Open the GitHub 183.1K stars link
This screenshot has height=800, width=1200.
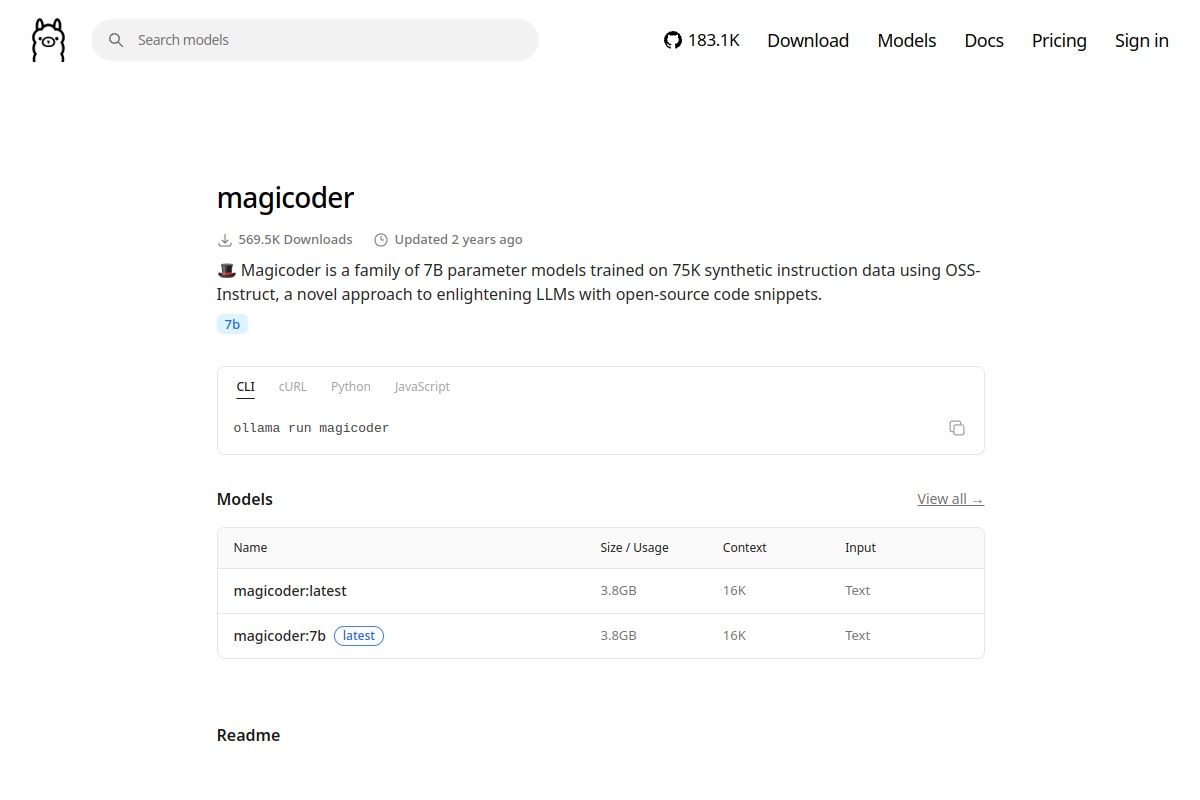(702, 40)
